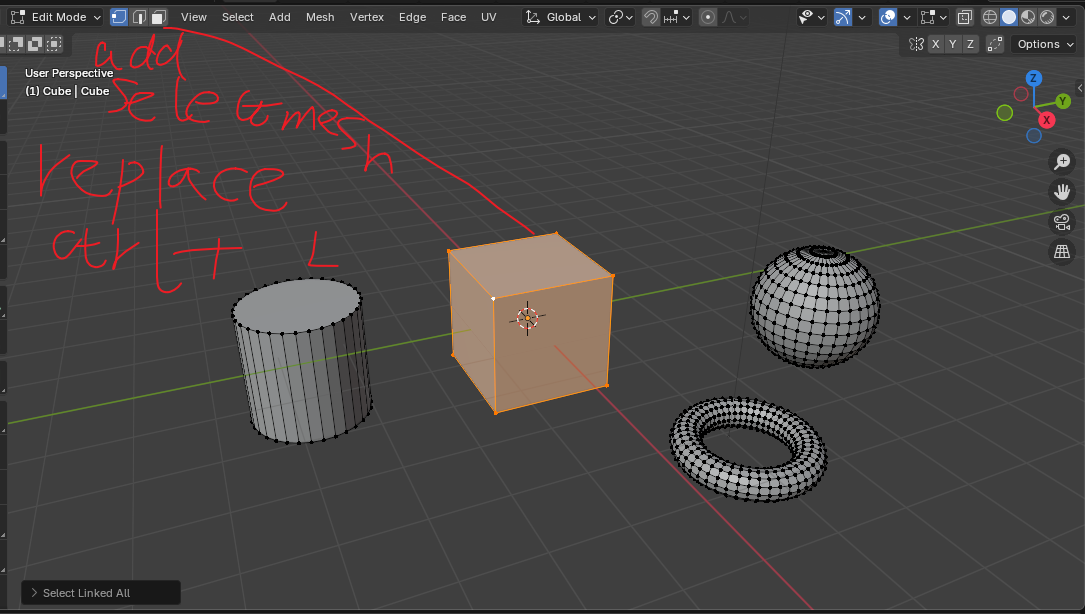Open the Add menu
Viewport: 1085px width, 614px height.
click(280, 17)
